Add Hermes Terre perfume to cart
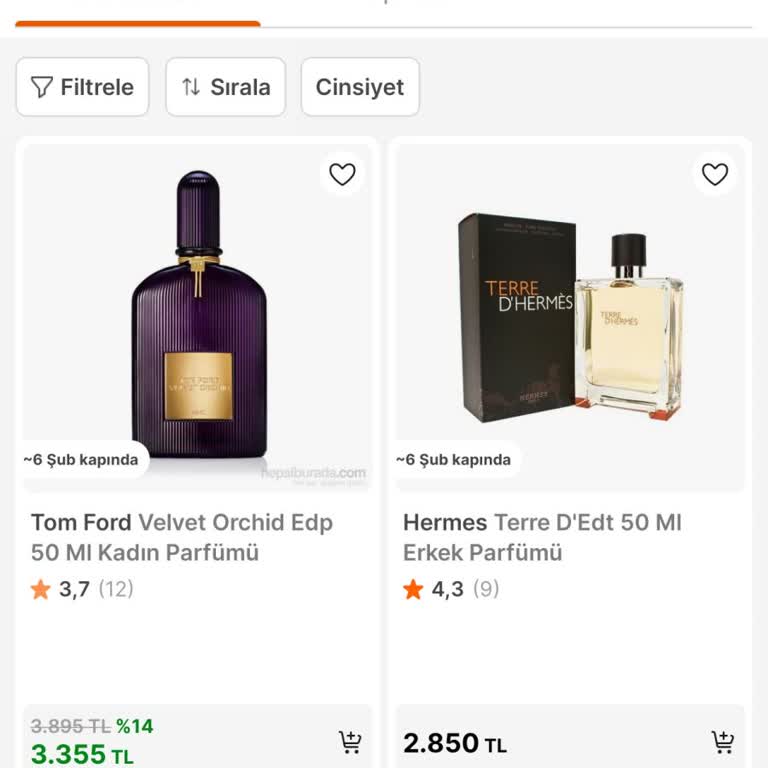The width and height of the screenshot is (768, 768). [x=722, y=742]
